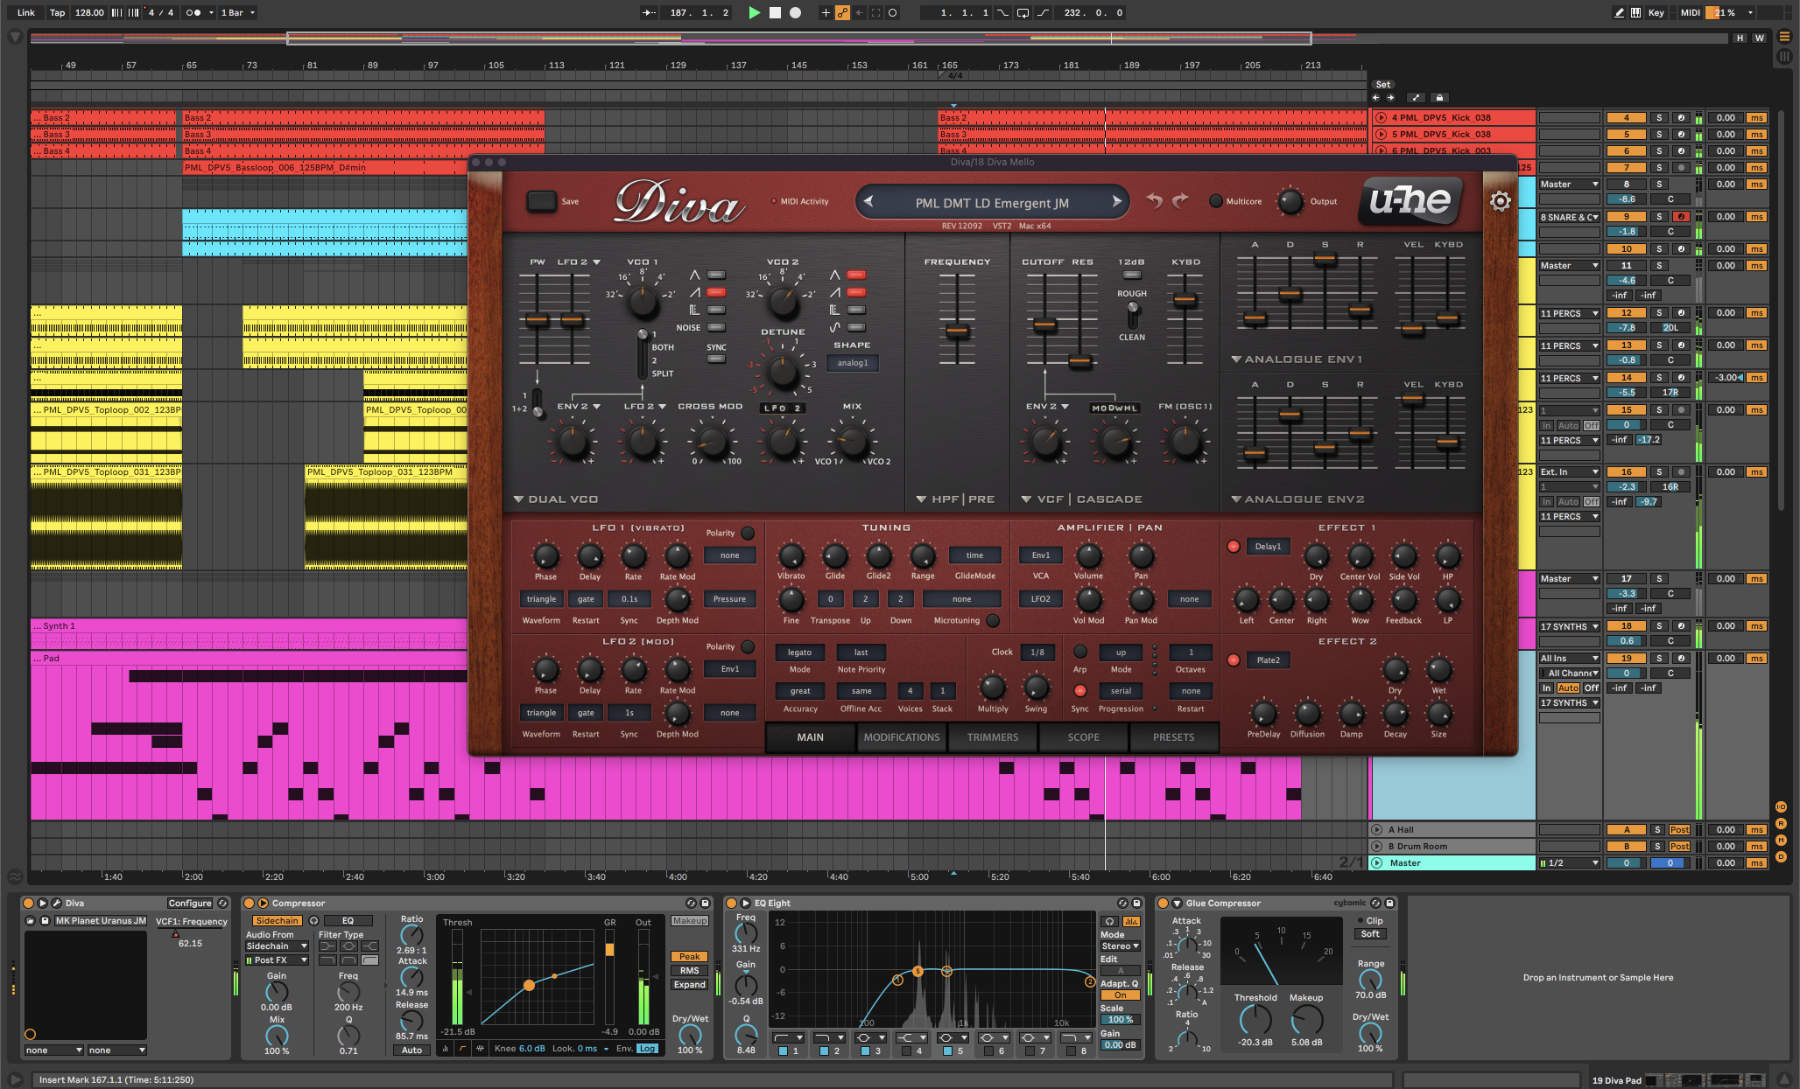Click Tap tempo button
The width and height of the screenshot is (1800, 1089).
point(57,13)
